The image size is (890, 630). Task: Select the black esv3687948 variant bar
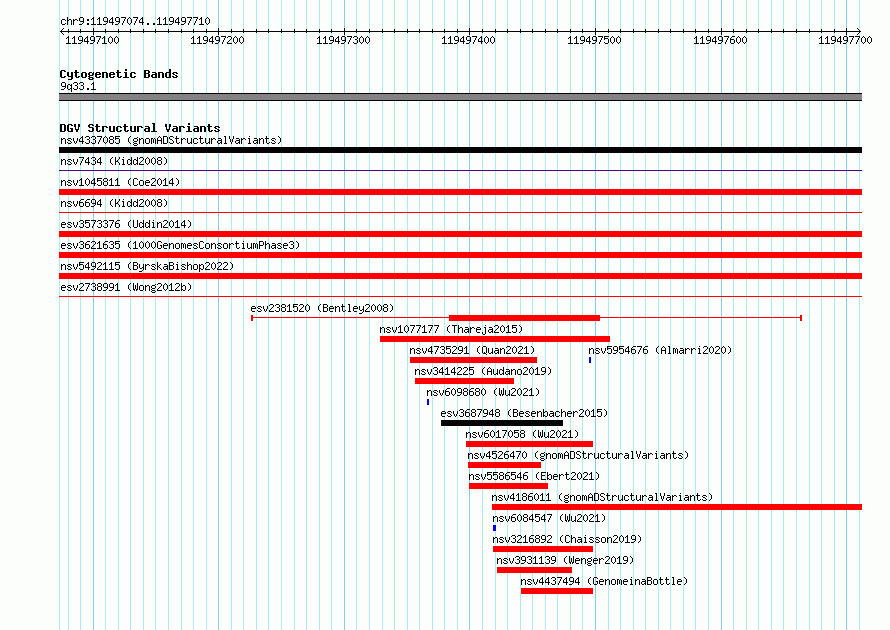point(502,423)
